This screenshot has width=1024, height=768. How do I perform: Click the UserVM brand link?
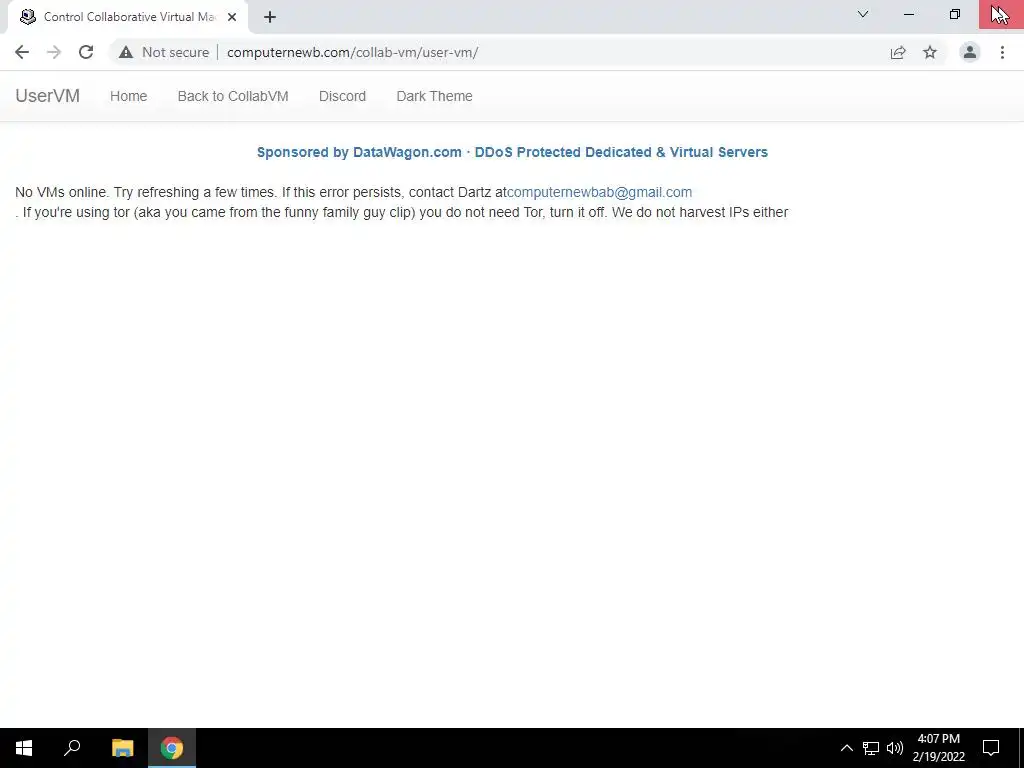48,96
